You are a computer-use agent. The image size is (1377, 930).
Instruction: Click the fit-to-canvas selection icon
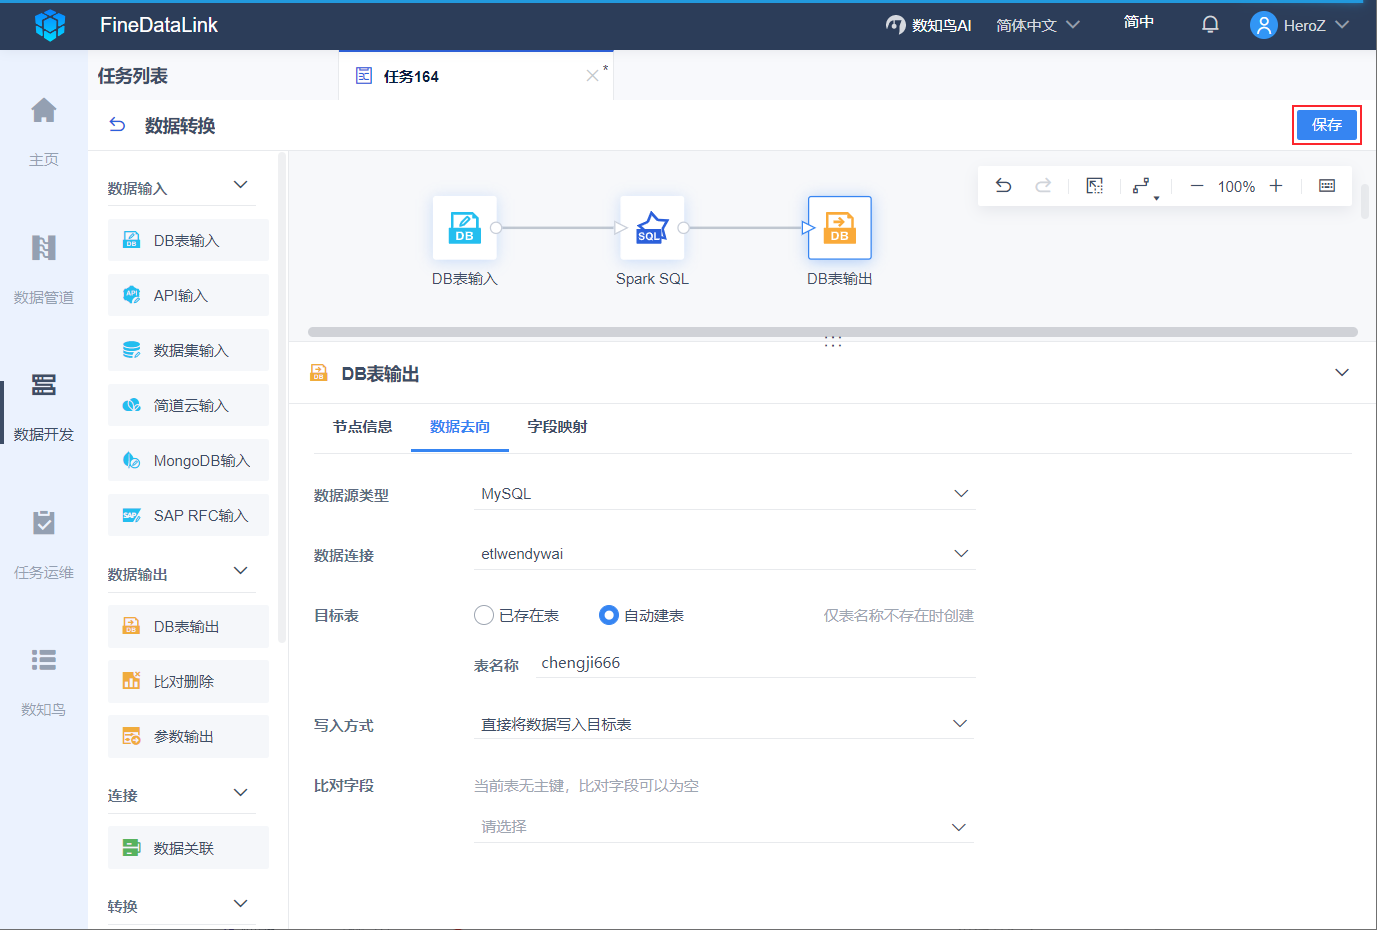tap(1095, 186)
